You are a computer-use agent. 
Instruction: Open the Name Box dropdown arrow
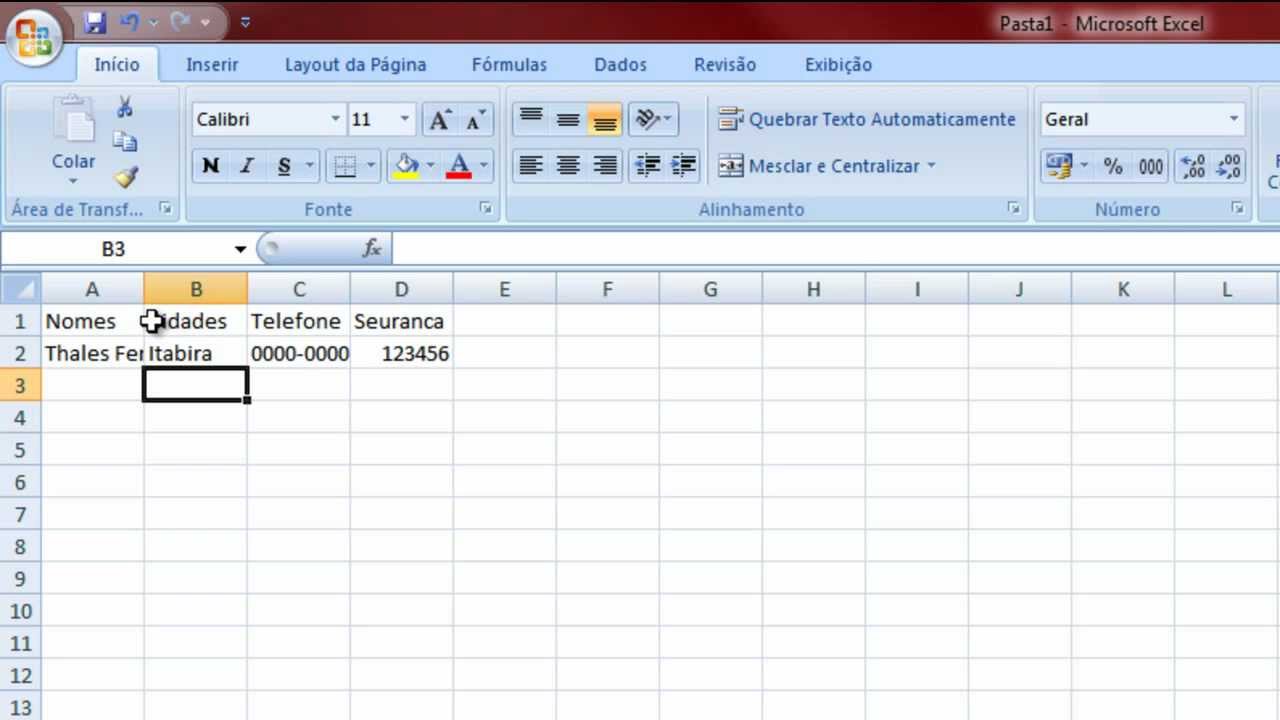point(240,248)
